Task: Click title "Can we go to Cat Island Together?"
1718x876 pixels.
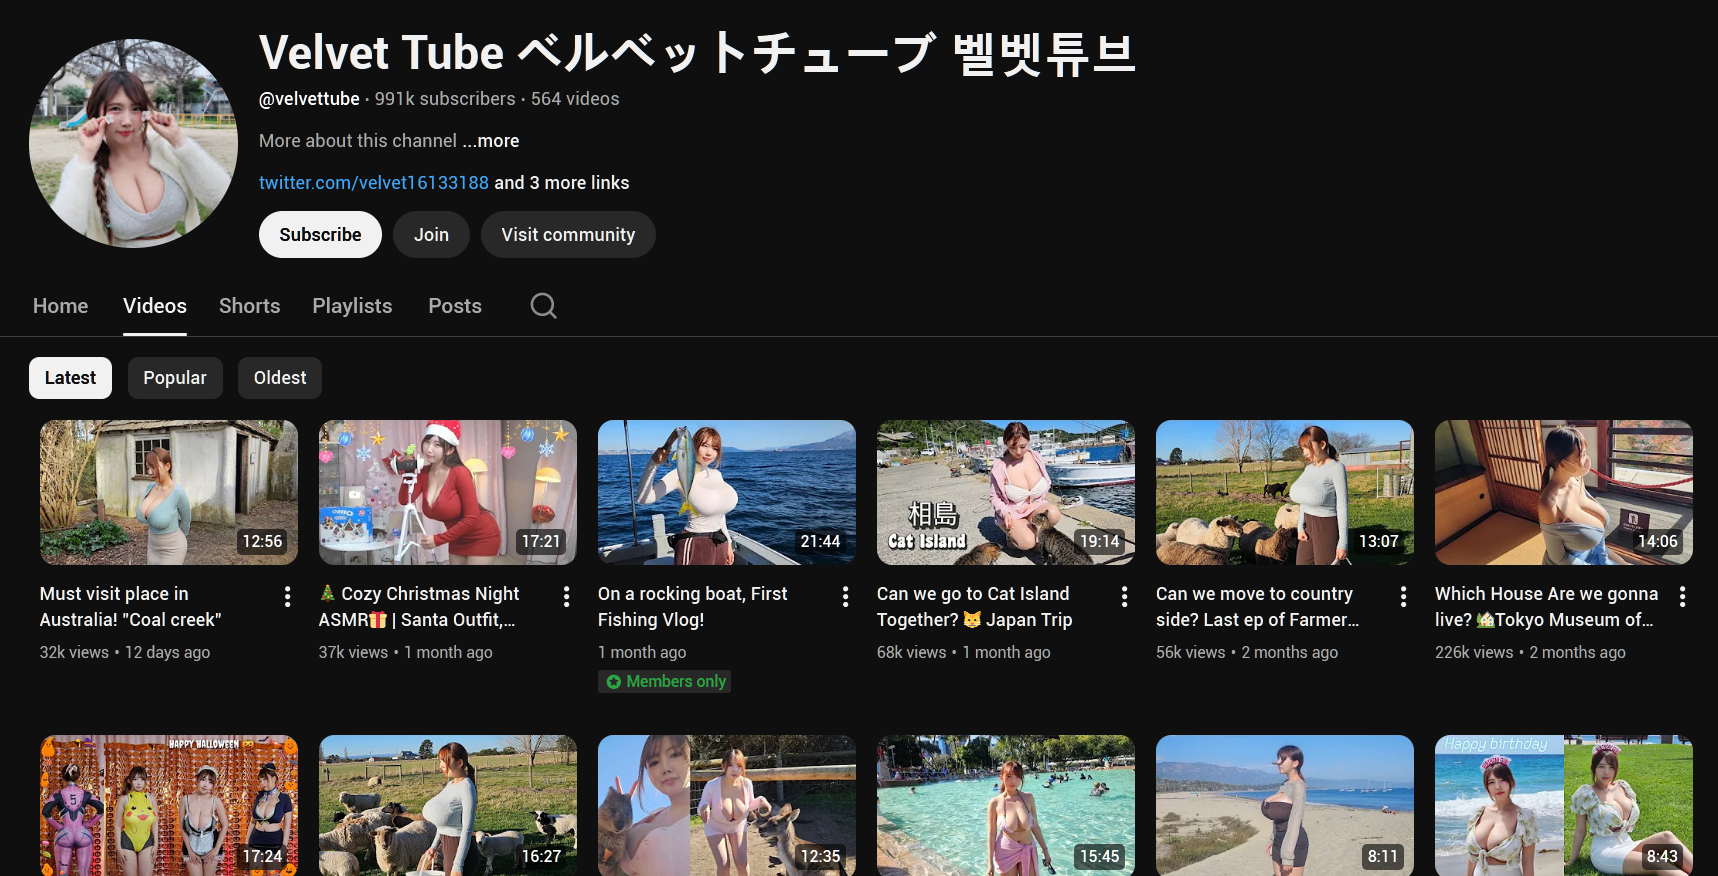Action: click(975, 607)
